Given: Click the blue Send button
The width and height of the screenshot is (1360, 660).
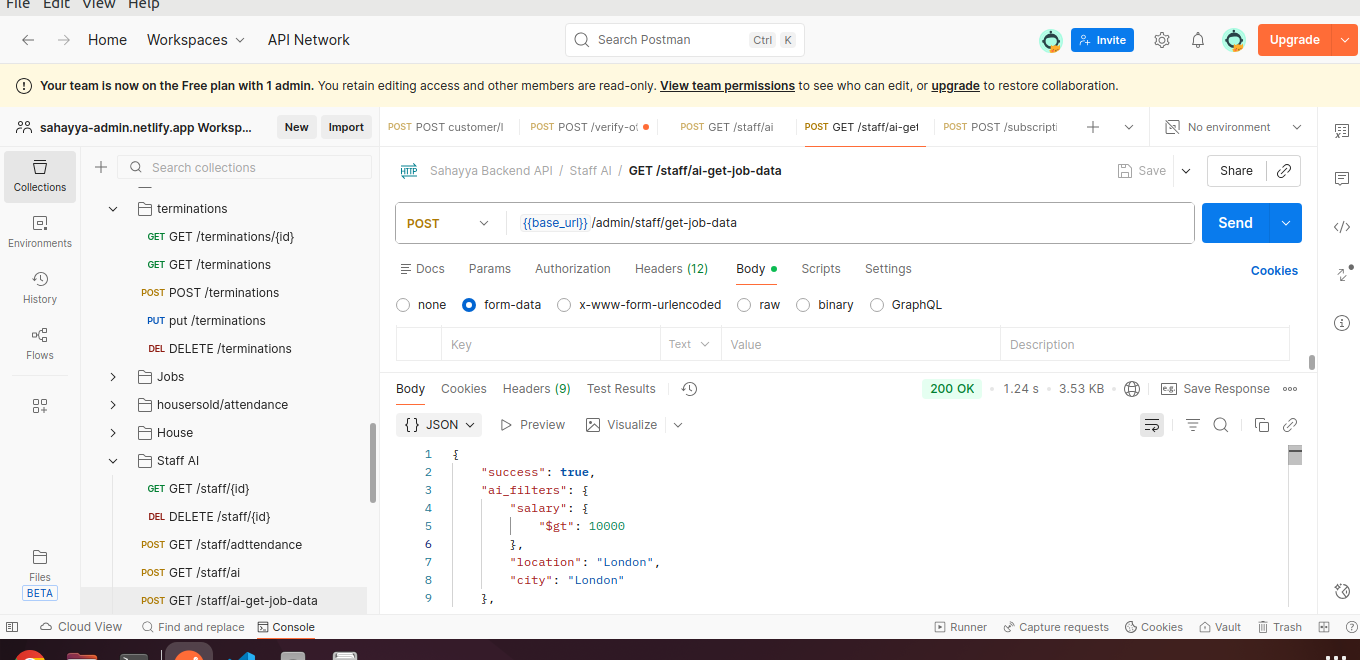Looking at the screenshot, I should [1235, 223].
